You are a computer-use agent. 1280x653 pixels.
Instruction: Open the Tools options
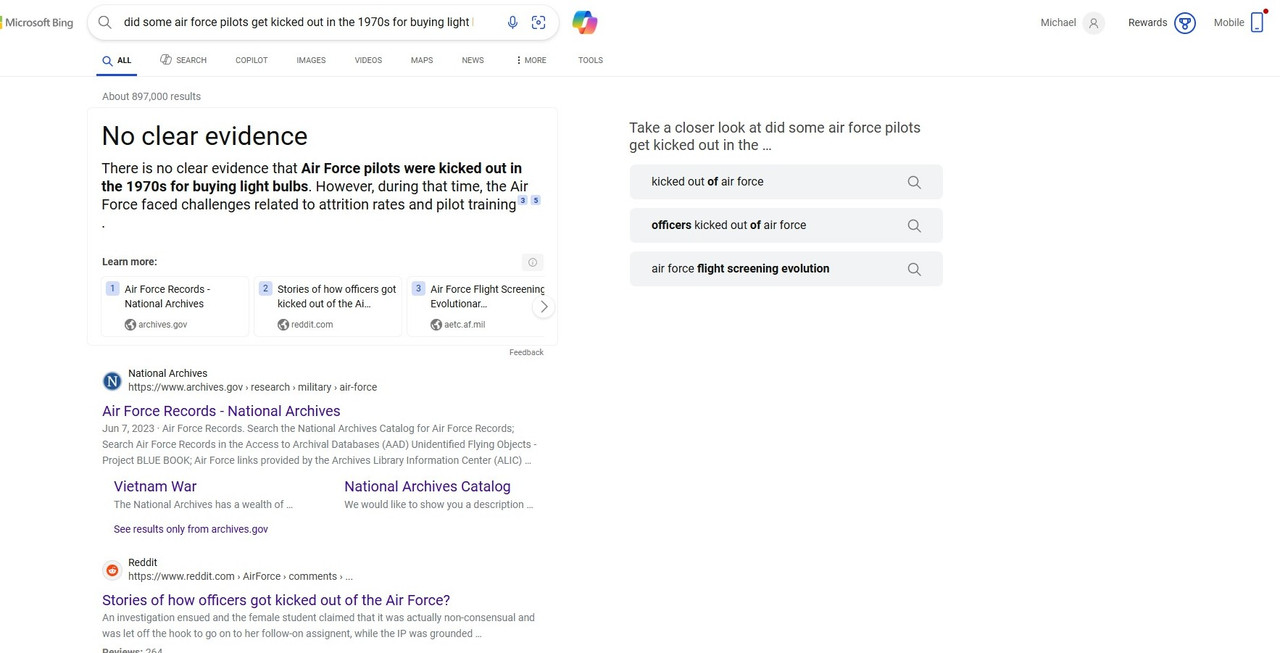pyautogui.click(x=590, y=60)
